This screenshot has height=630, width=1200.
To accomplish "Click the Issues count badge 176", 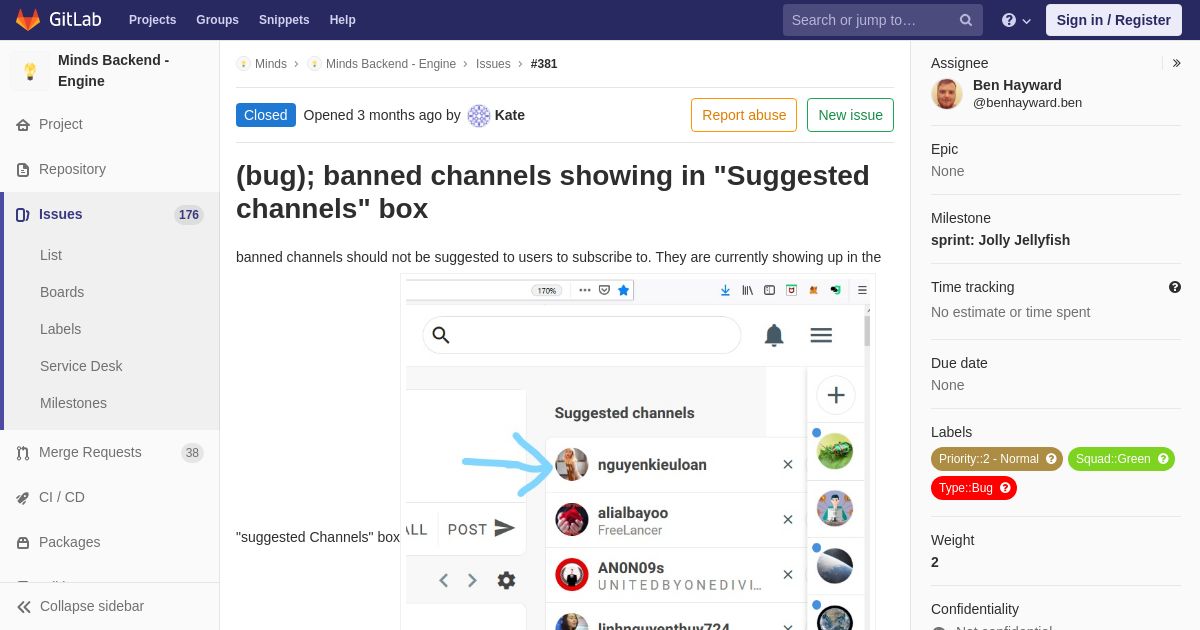I will tap(188, 214).
